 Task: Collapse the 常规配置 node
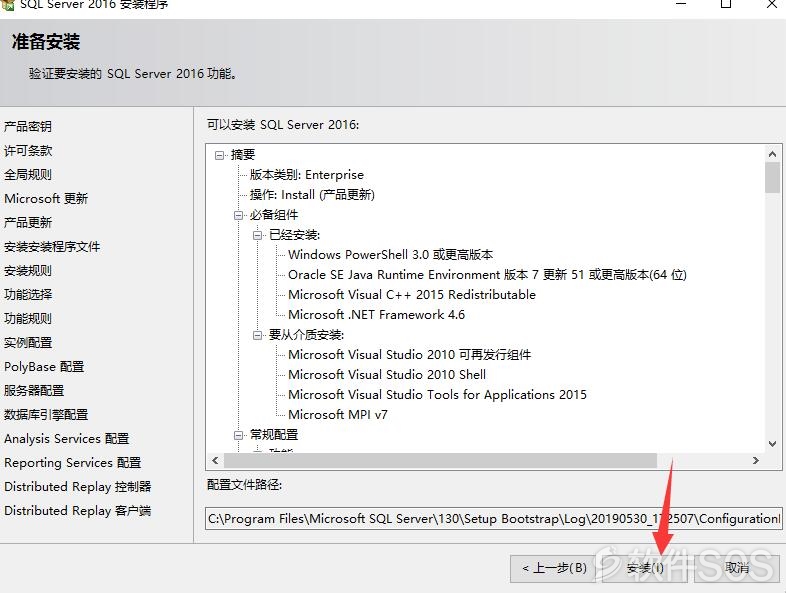tap(238, 435)
